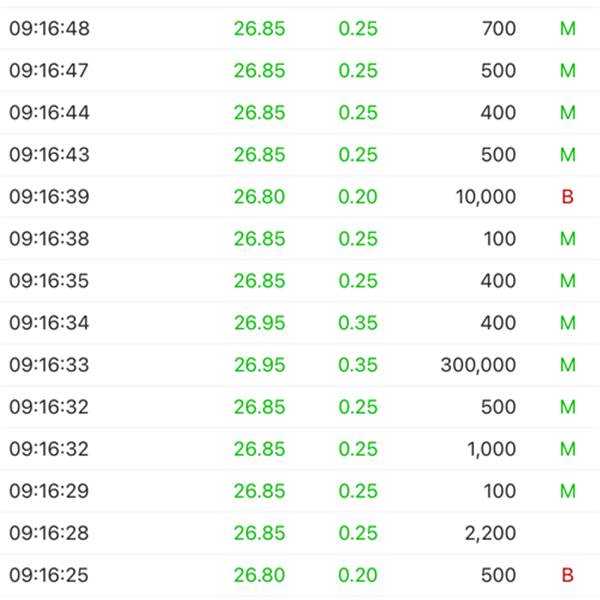This screenshot has height=600, width=600.
Task: Click the 26.80 price at 09:16:25
Action: pyautogui.click(x=259, y=575)
